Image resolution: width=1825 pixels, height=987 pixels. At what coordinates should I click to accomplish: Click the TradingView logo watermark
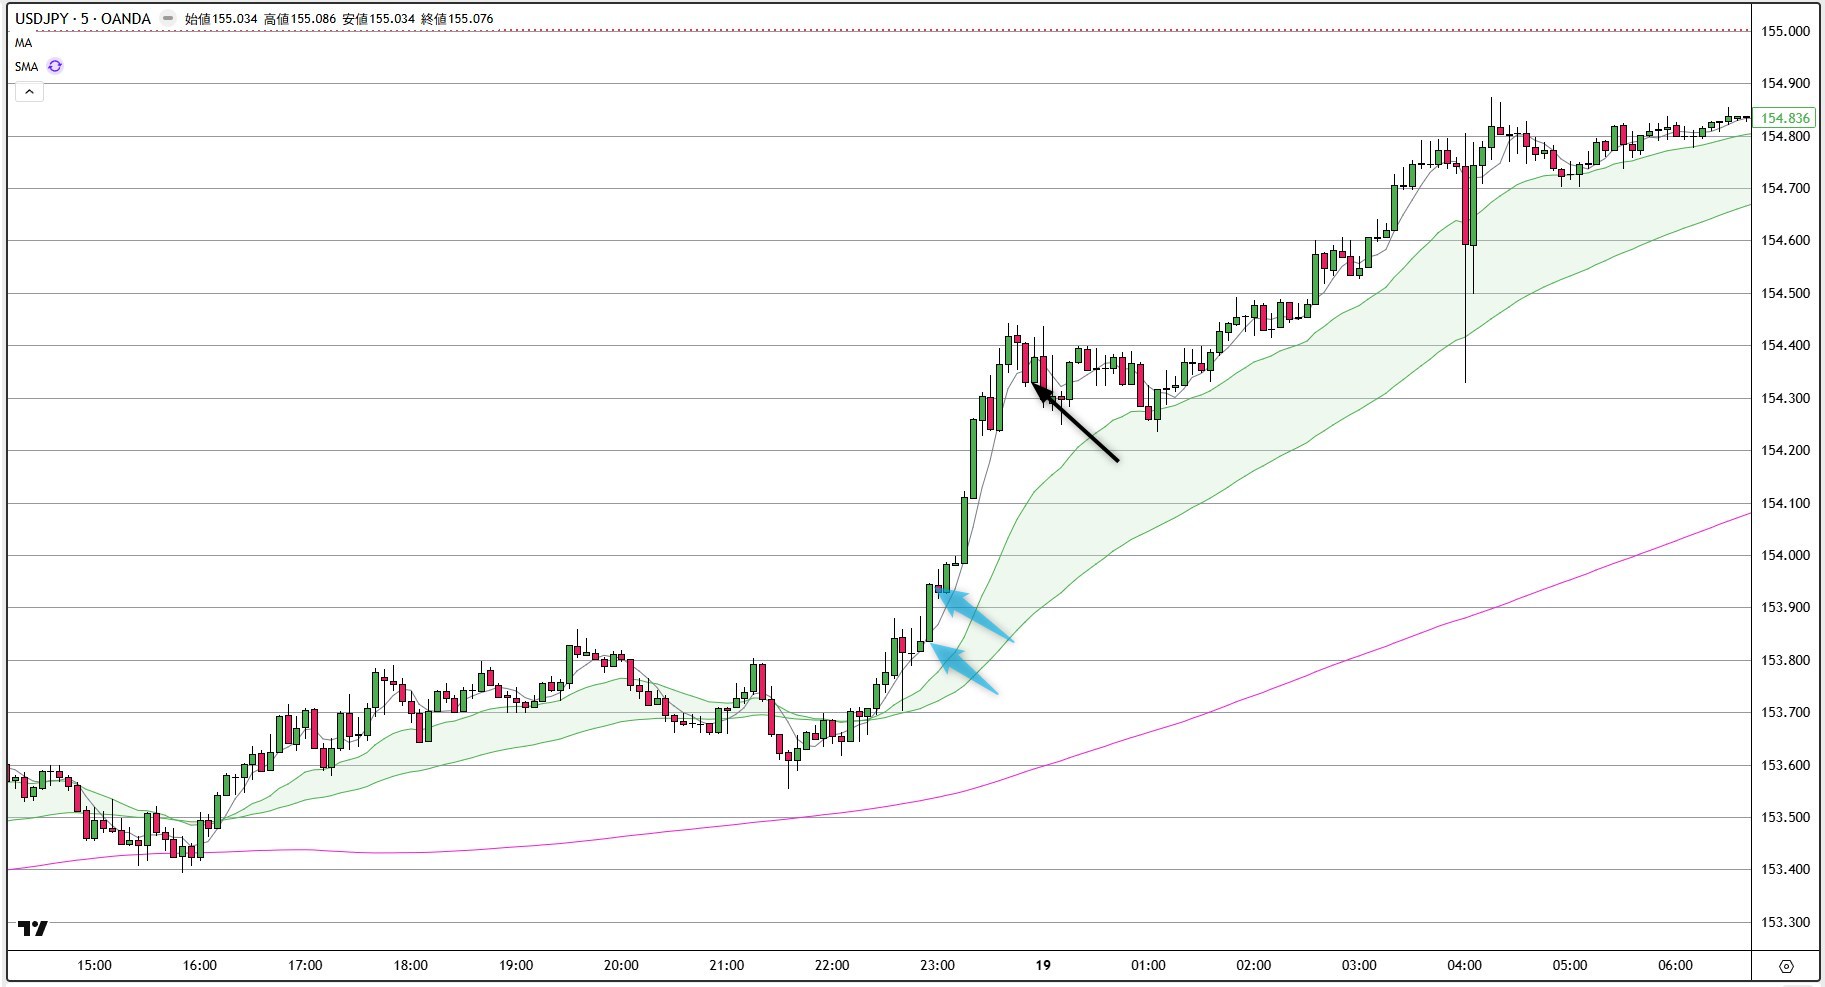pyautogui.click(x=33, y=930)
